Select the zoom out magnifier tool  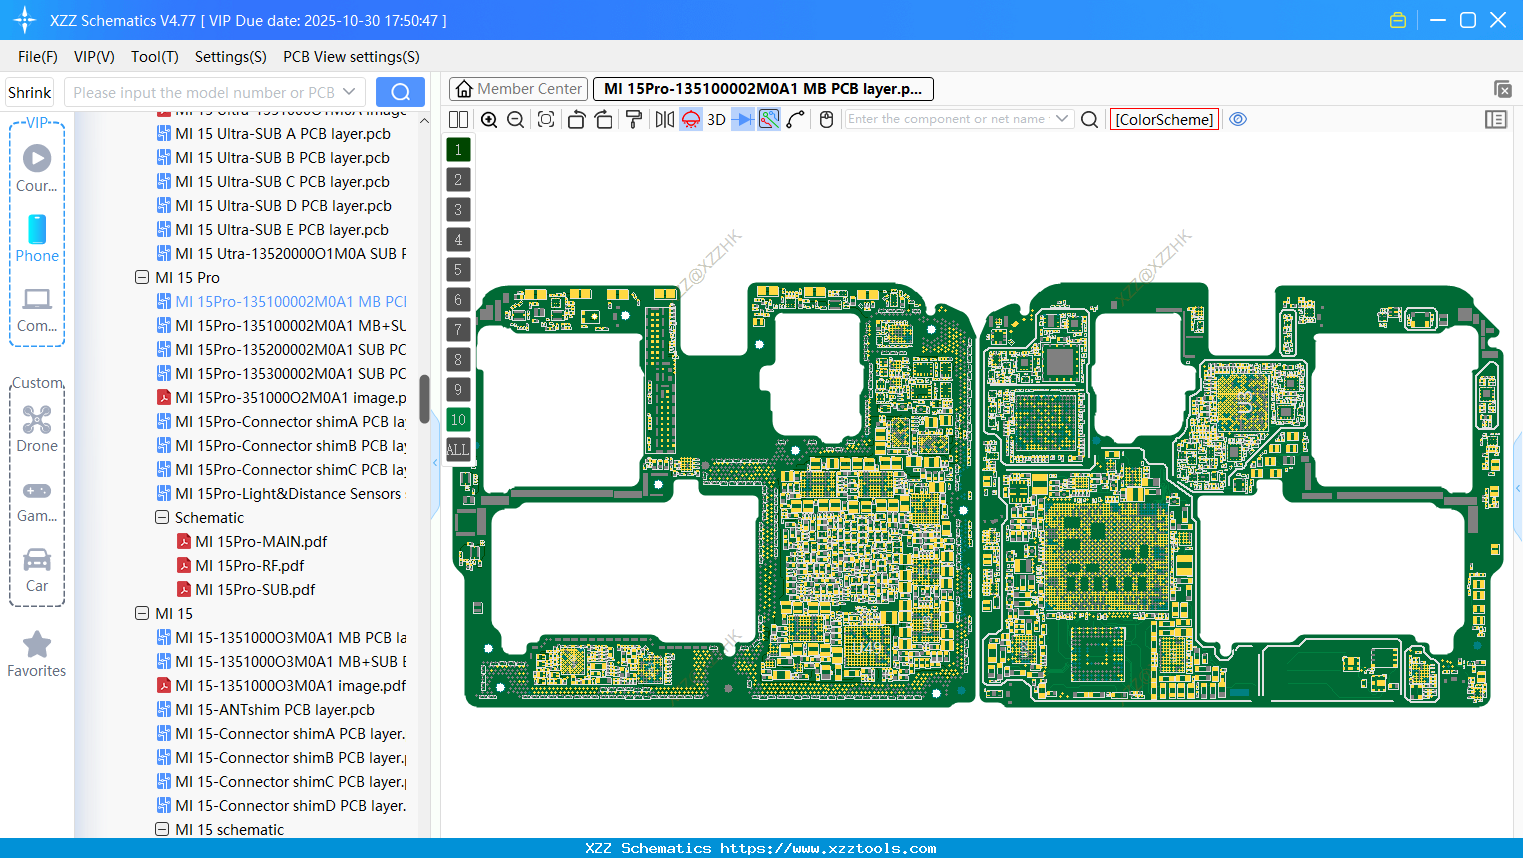(x=516, y=119)
